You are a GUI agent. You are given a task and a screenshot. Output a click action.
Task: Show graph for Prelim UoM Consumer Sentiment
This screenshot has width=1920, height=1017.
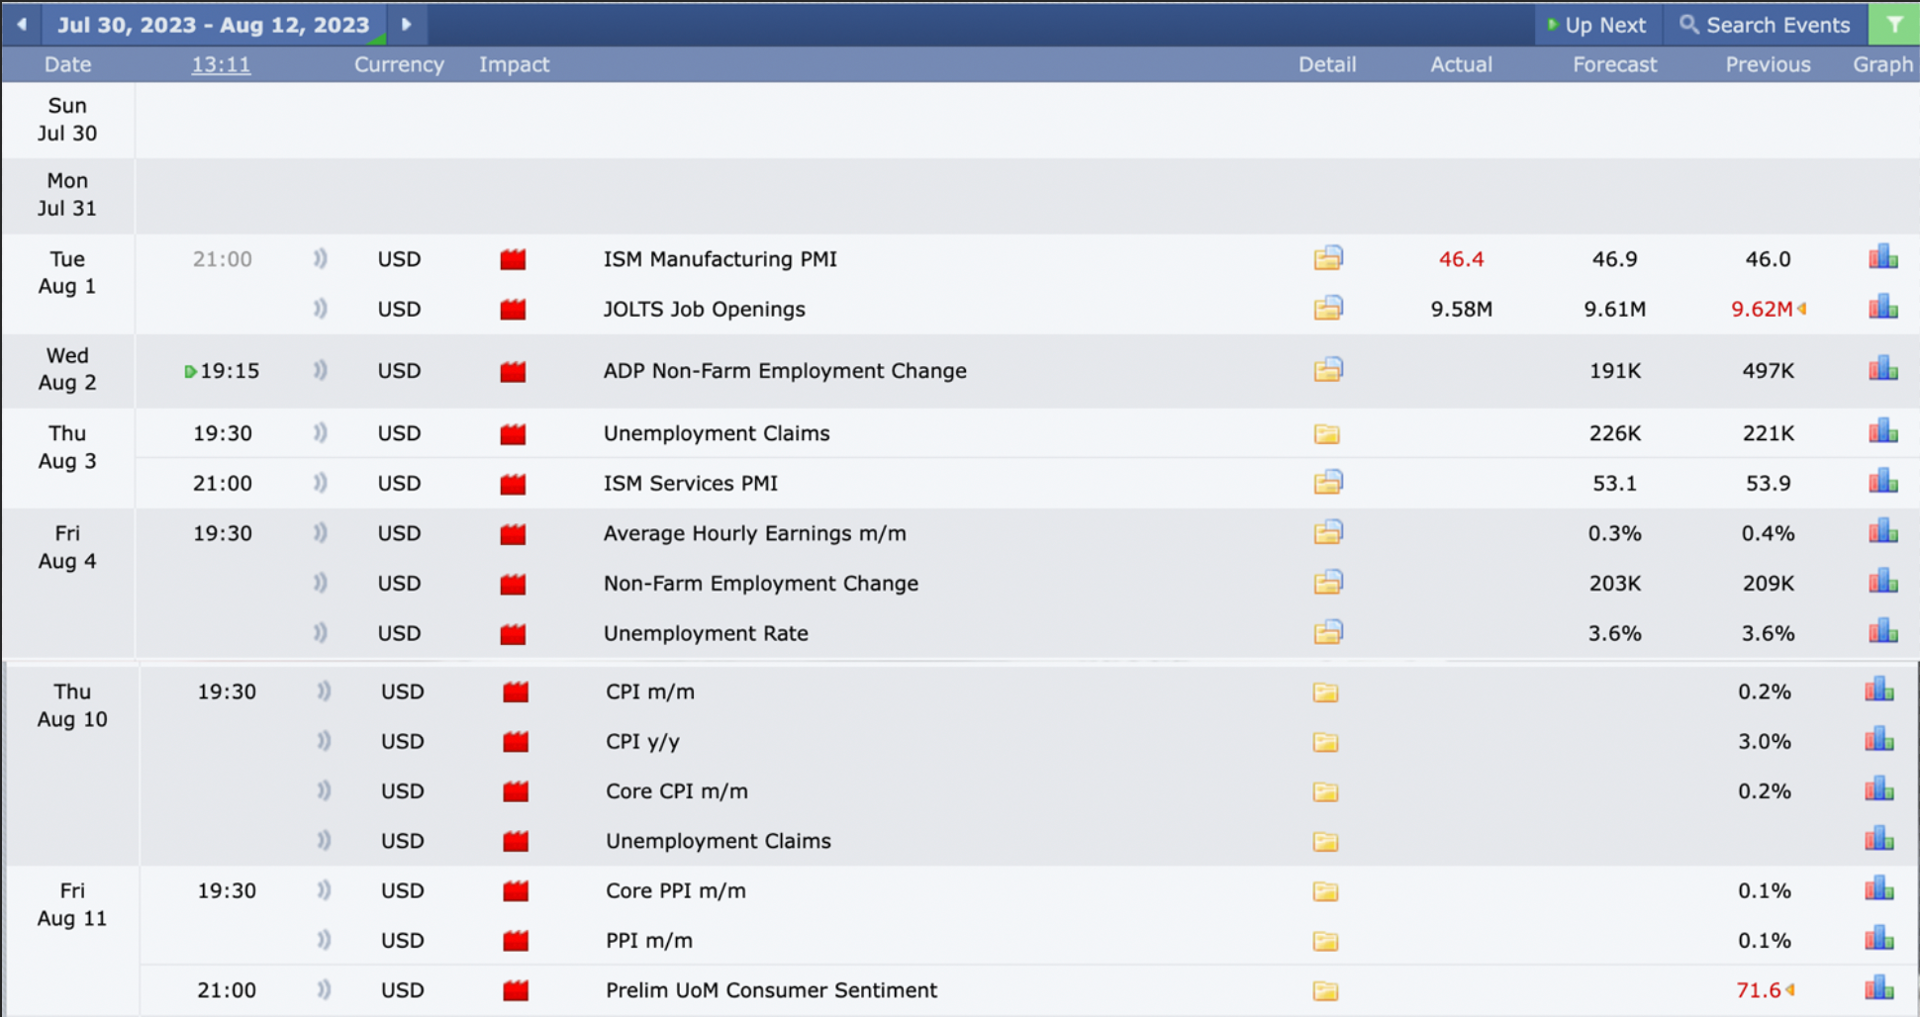(x=1879, y=989)
